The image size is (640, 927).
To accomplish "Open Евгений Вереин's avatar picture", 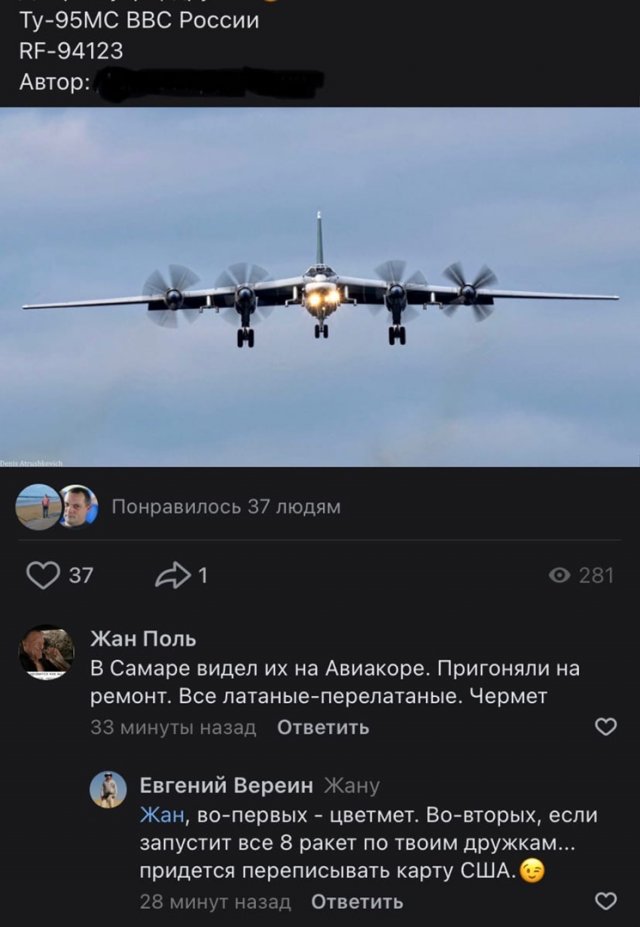I will (x=108, y=789).
